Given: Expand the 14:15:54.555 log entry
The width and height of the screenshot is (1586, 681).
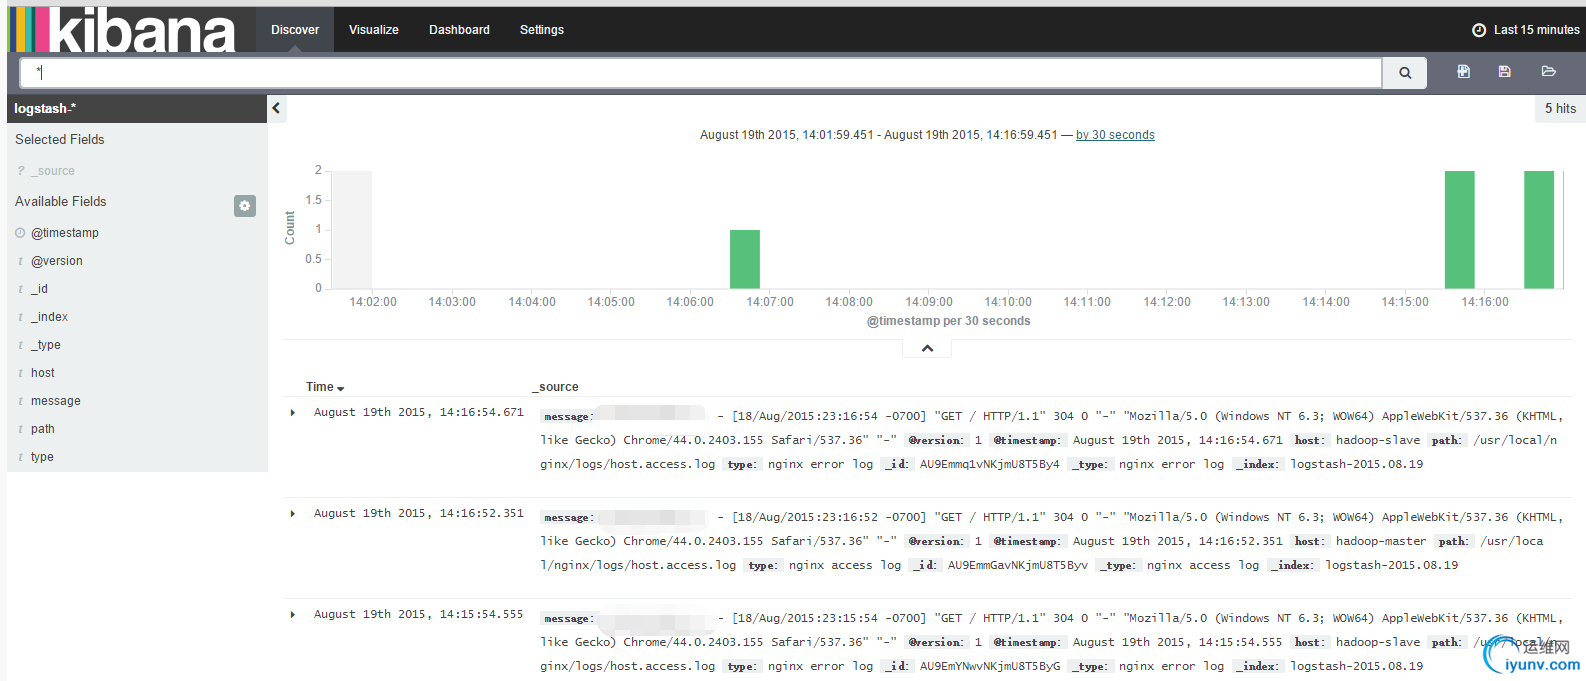Looking at the screenshot, I should (292, 614).
